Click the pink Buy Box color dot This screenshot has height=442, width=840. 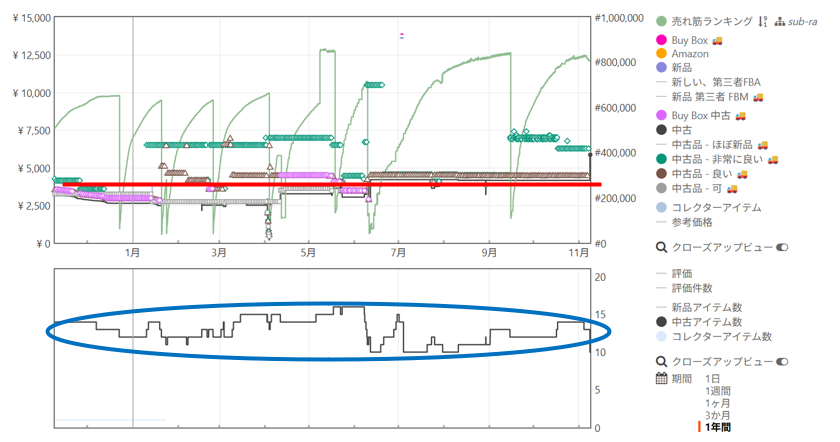(x=661, y=39)
